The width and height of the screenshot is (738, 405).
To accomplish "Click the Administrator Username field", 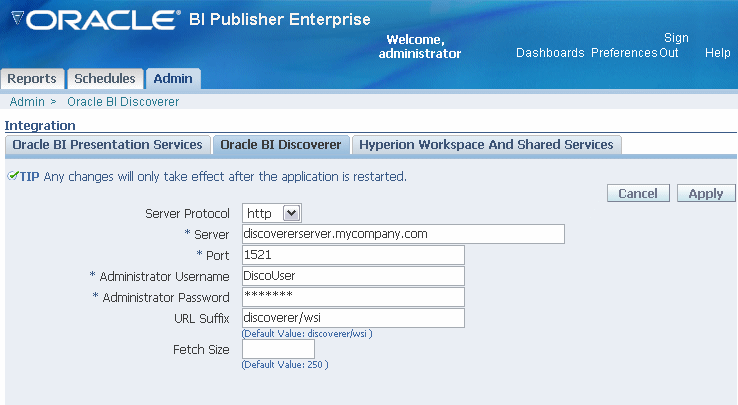I will [353, 276].
